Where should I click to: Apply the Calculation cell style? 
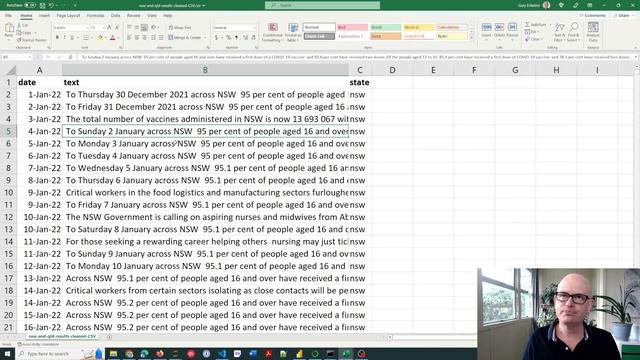(x=452, y=27)
